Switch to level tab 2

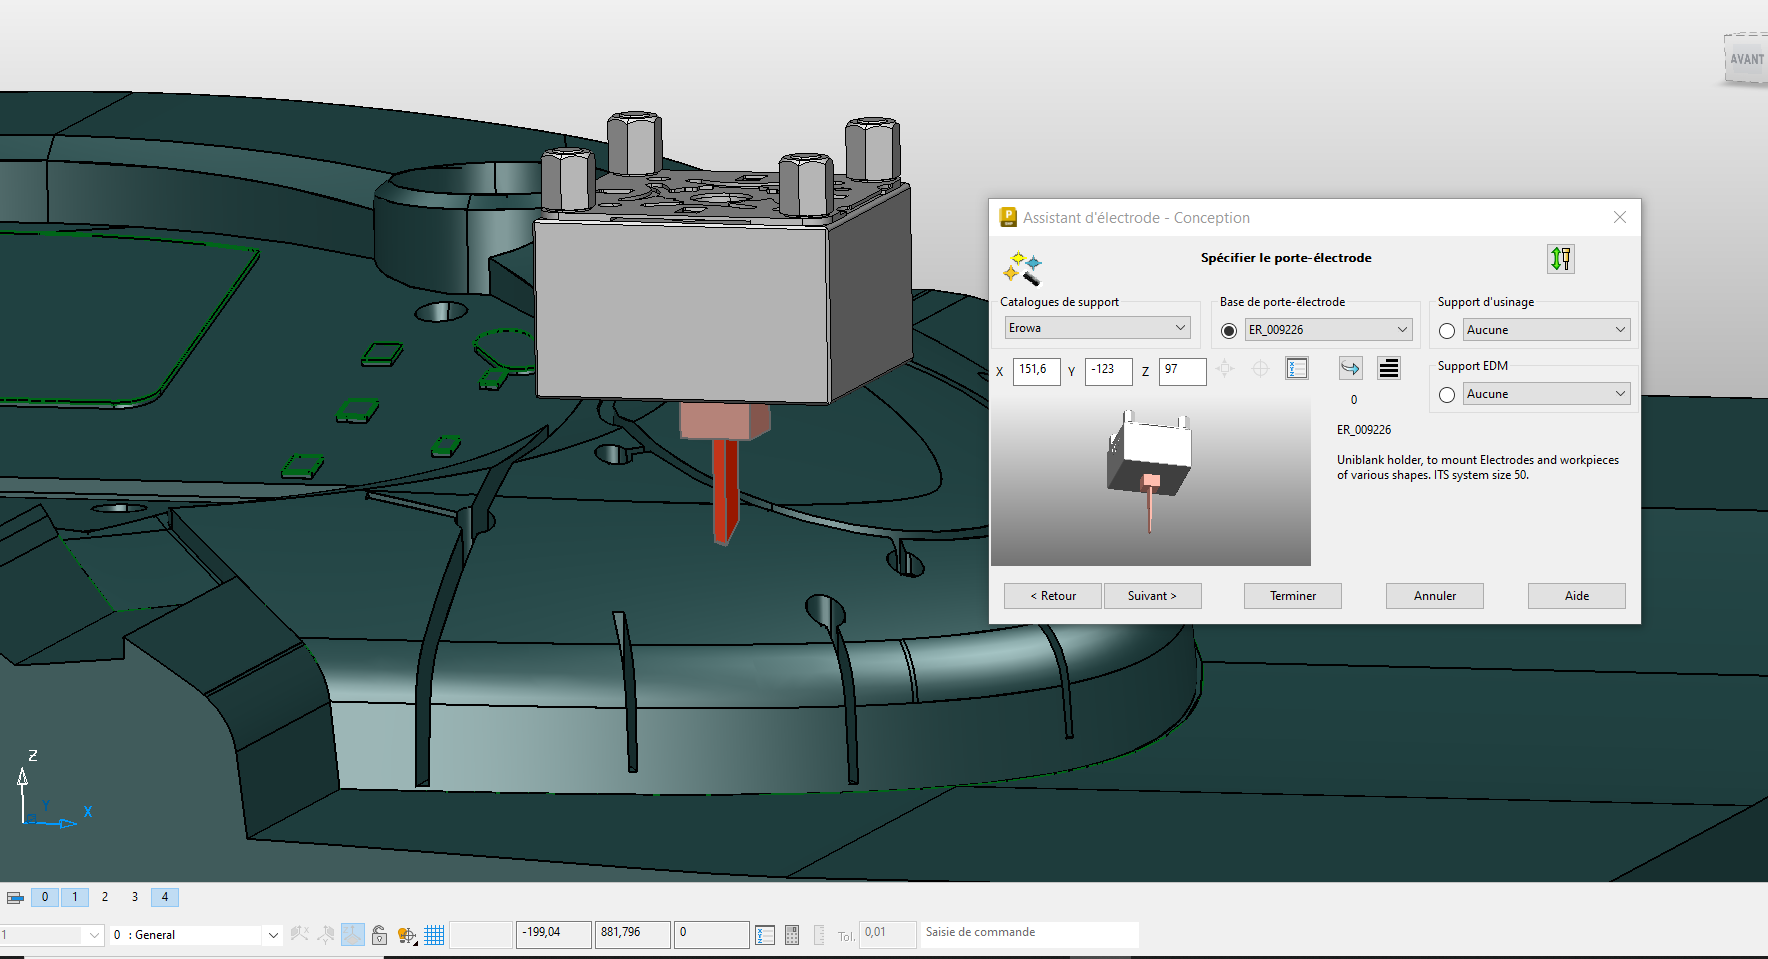105,897
